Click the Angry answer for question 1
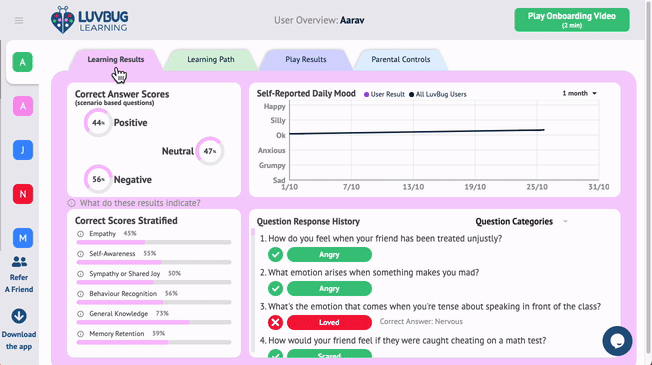The image size is (652, 365). point(329,254)
